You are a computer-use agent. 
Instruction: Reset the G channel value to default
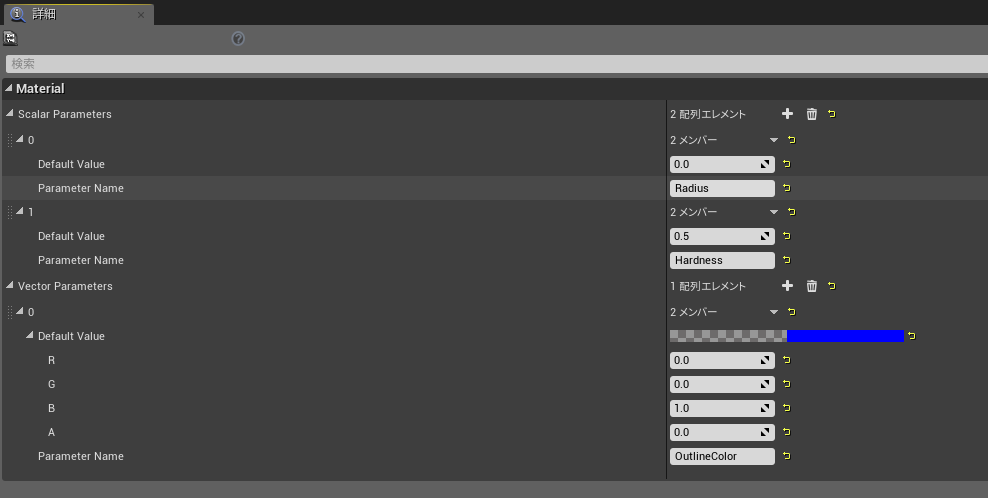pos(787,384)
